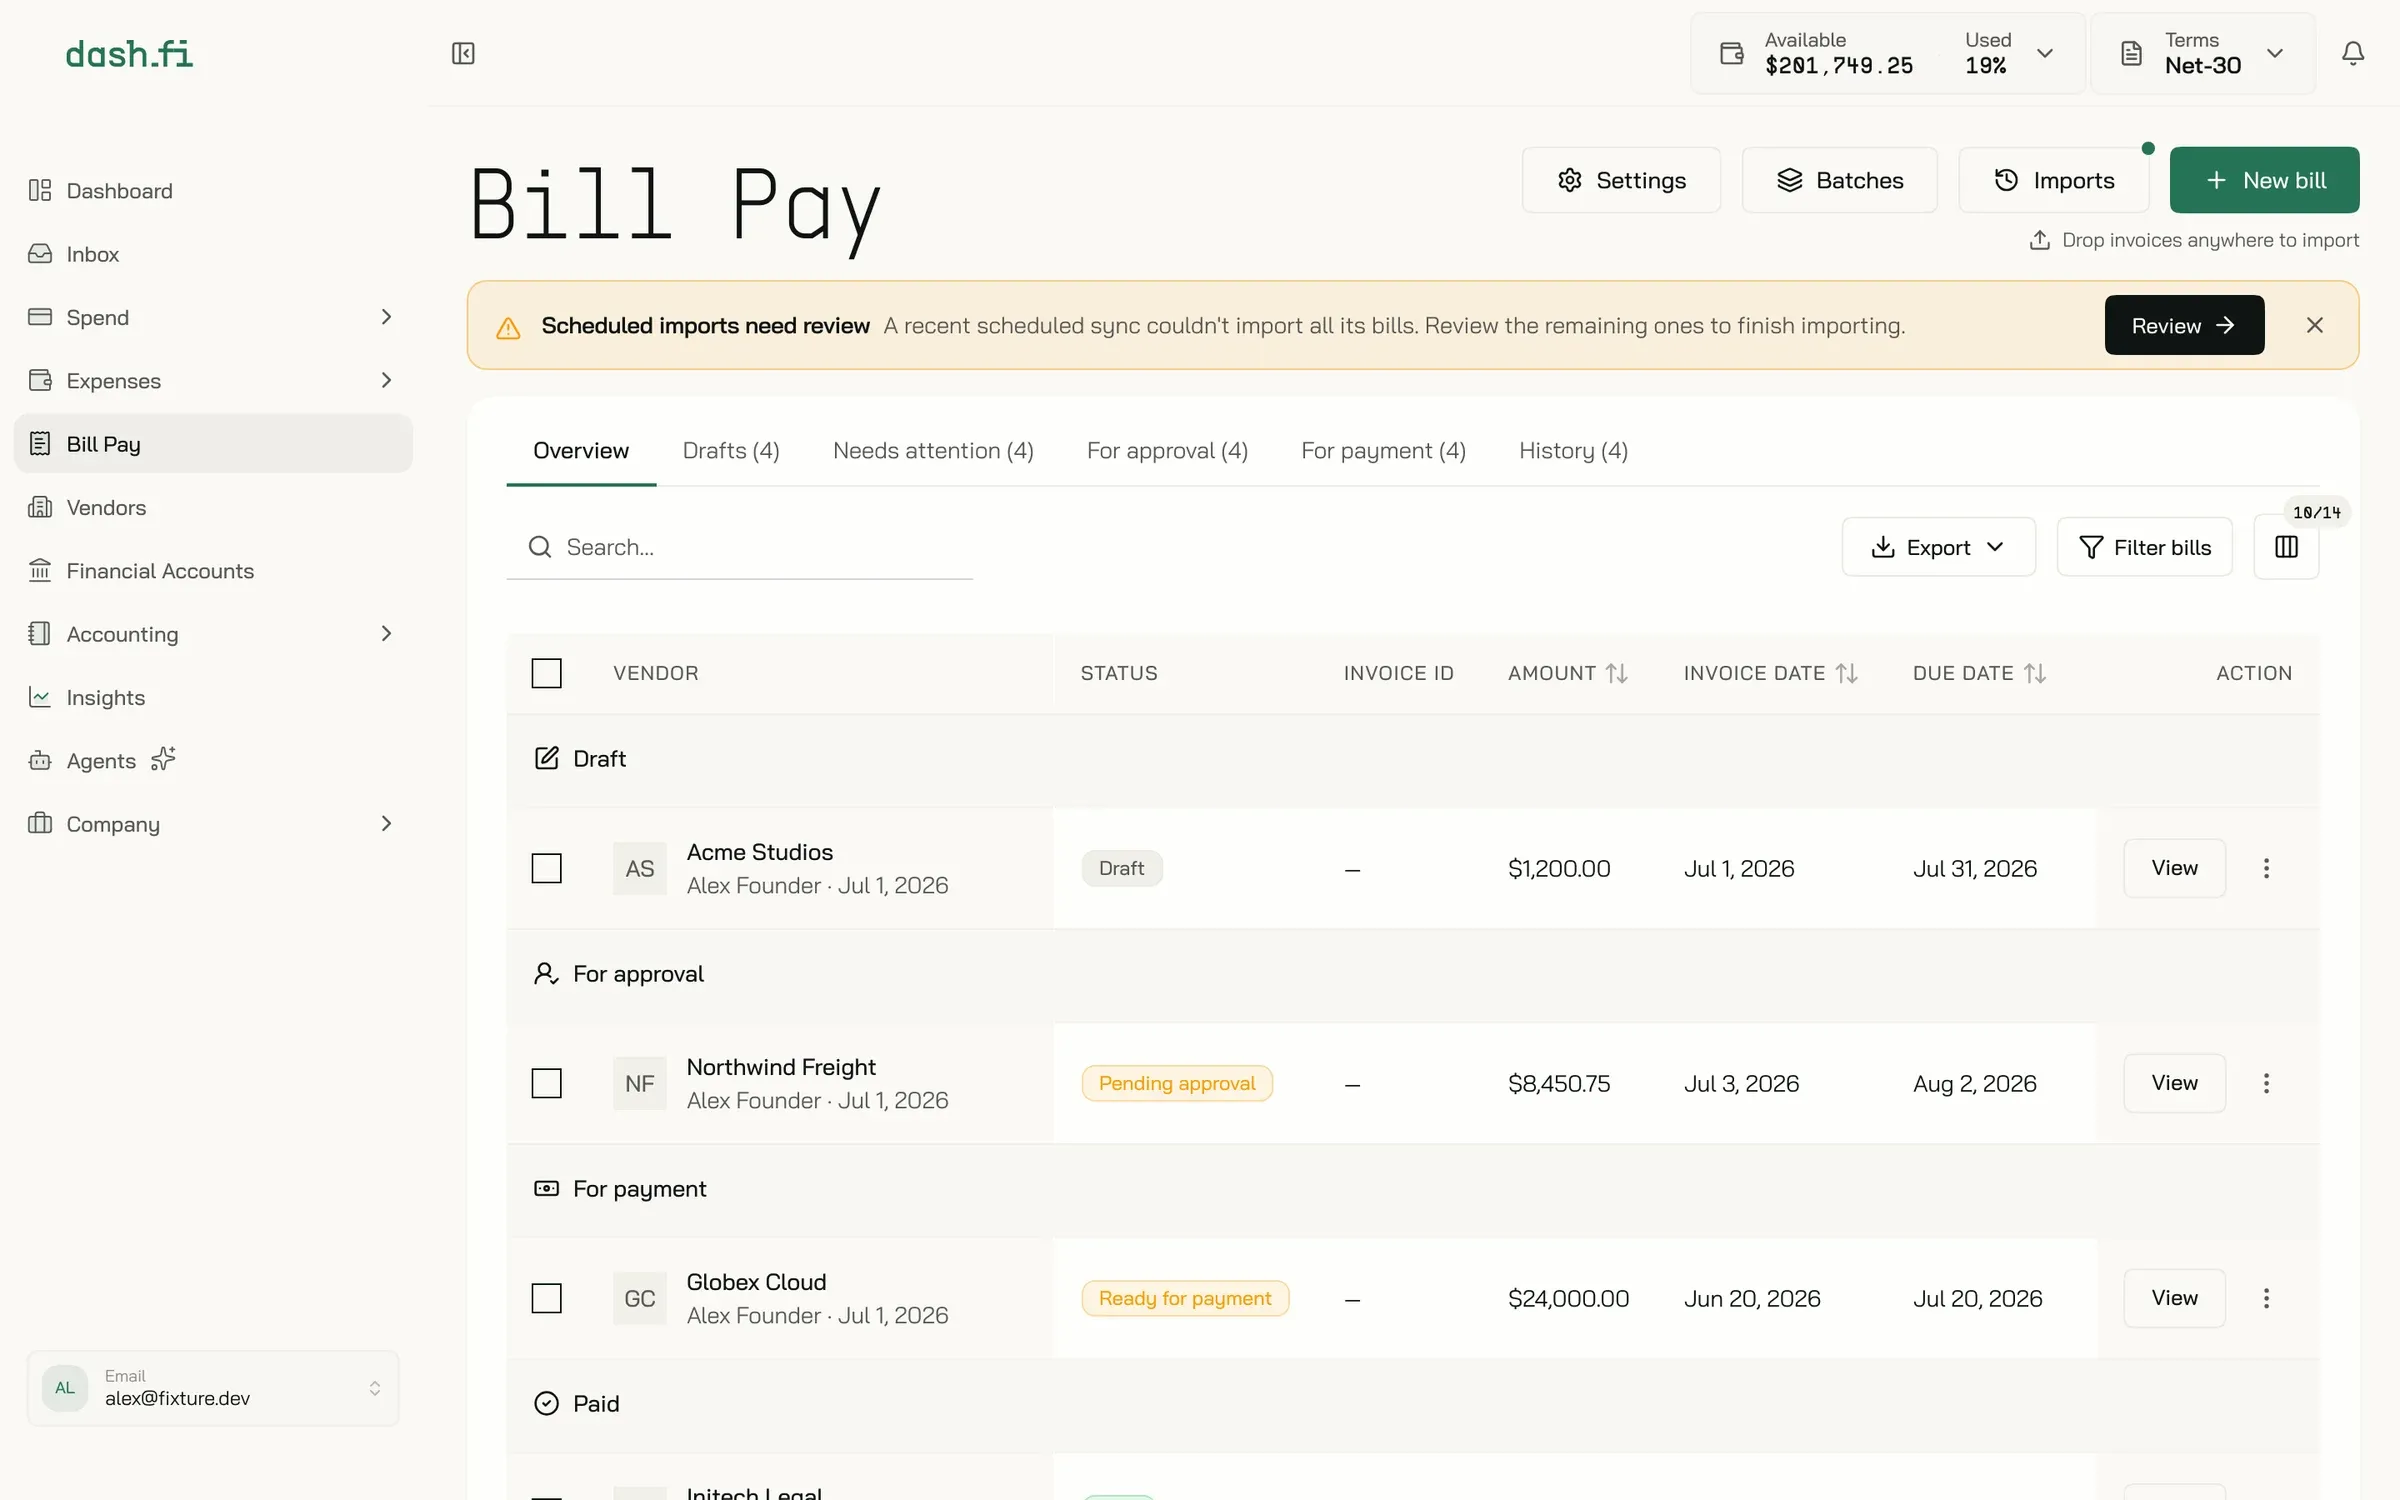The height and width of the screenshot is (1500, 2400).
Task: Open column visibility settings icon
Action: click(x=2286, y=547)
